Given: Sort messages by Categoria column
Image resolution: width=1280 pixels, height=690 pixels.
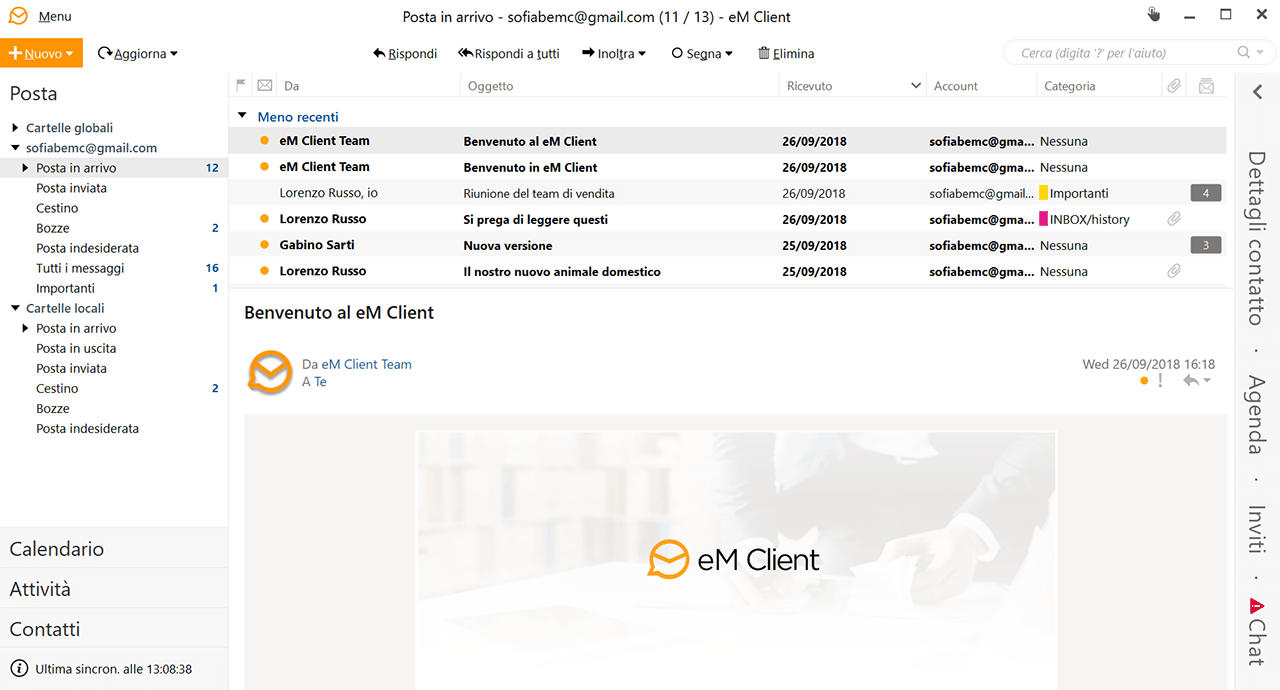Looking at the screenshot, I should click(x=1070, y=86).
